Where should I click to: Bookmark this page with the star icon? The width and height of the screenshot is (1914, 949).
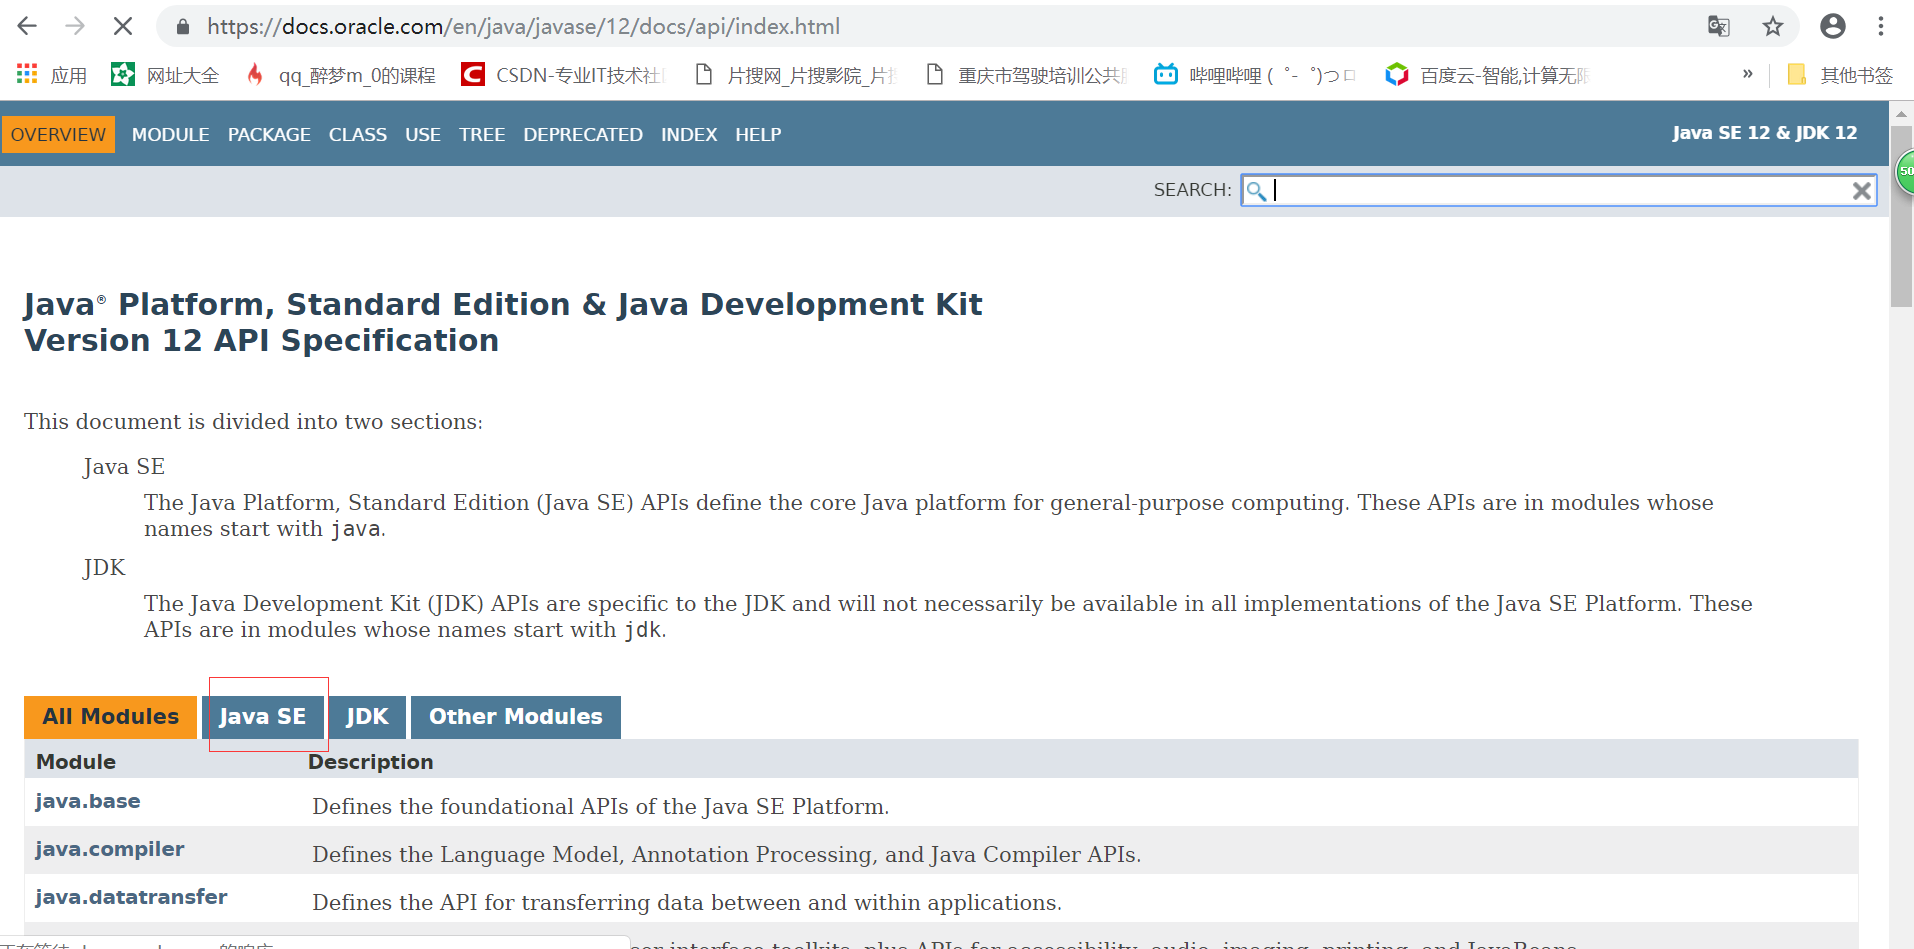tap(1773, 26)
